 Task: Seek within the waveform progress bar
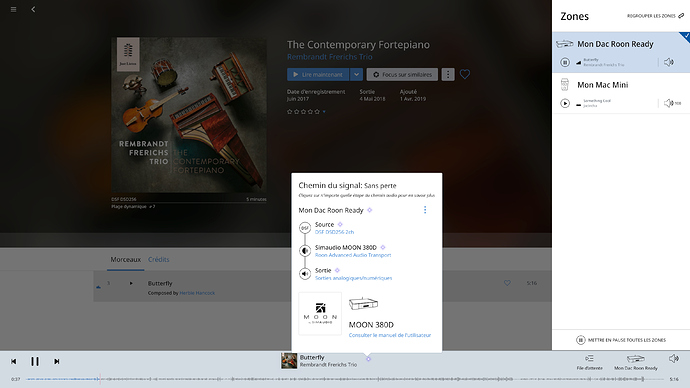(344, 379)
